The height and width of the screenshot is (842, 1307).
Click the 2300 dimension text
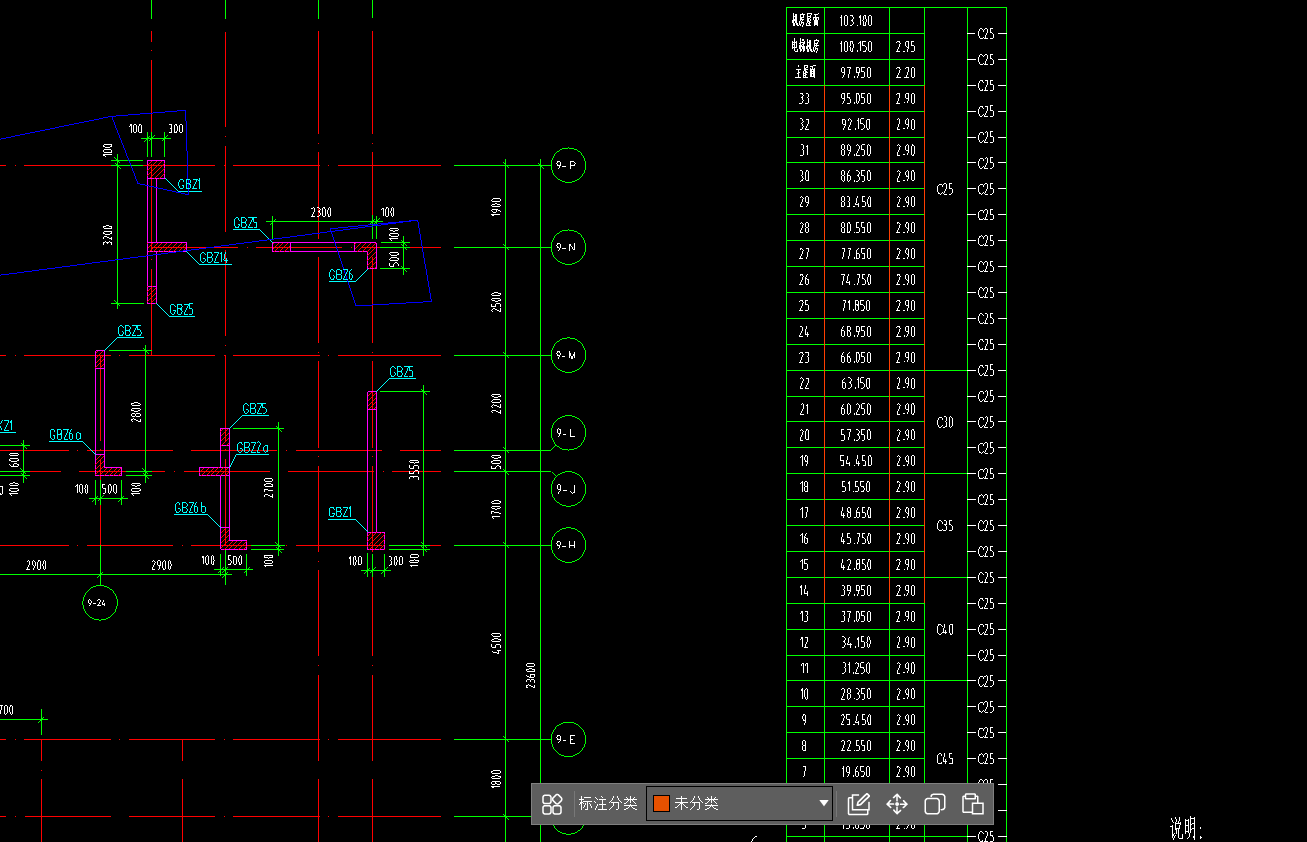click(321, 213)
